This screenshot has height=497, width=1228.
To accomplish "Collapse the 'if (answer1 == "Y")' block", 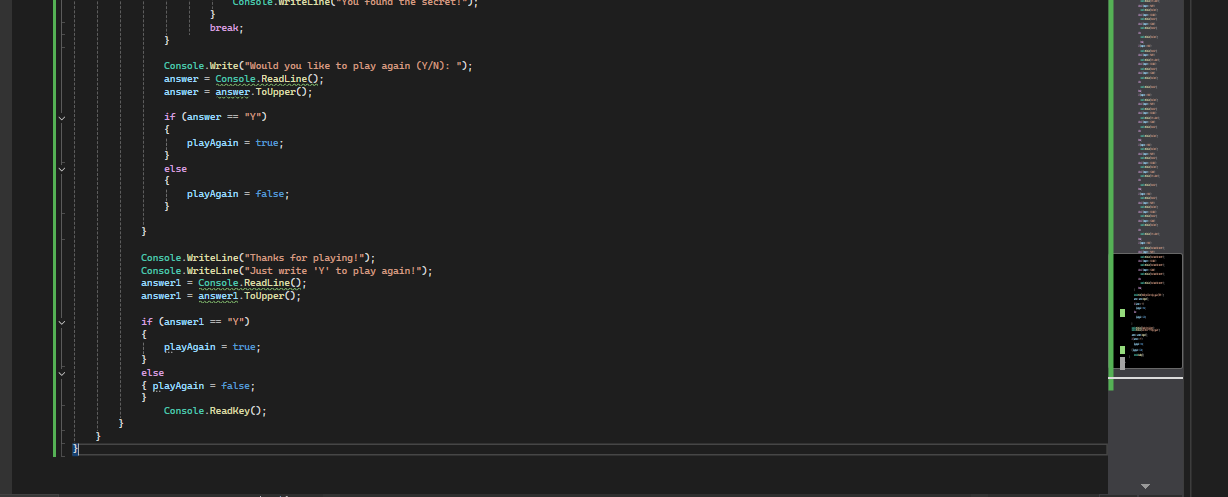I will (61, 322).
